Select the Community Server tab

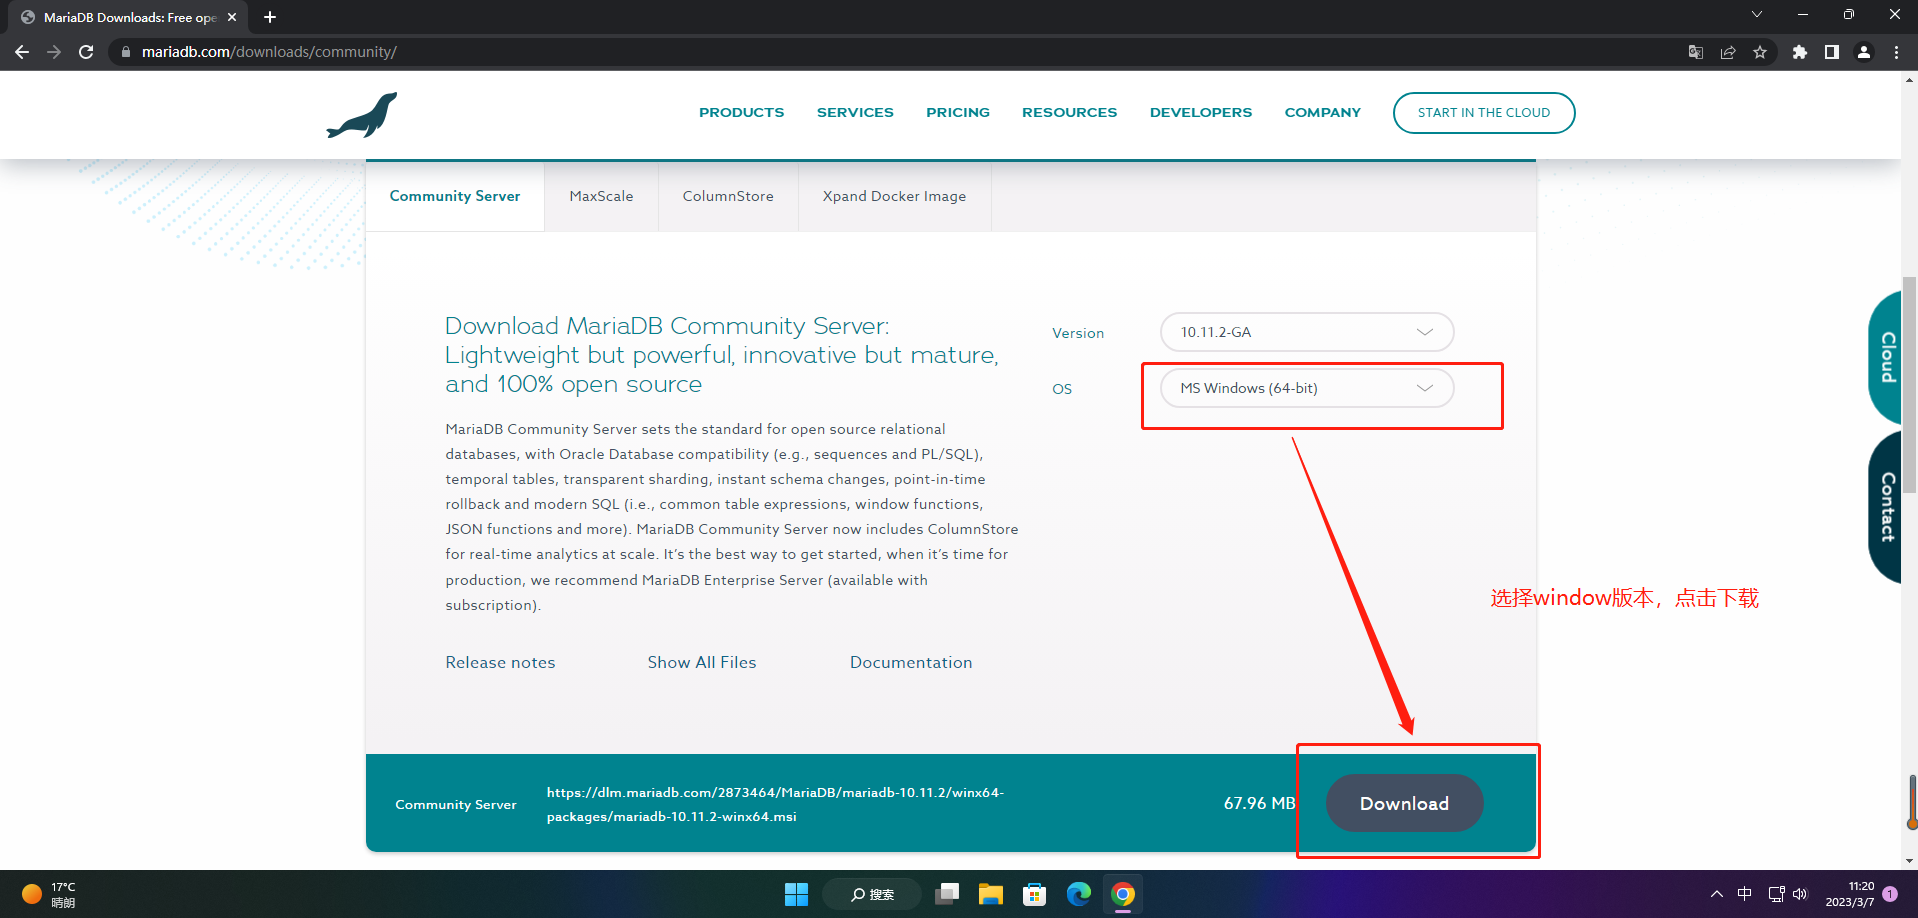click(x=455, y=197)
